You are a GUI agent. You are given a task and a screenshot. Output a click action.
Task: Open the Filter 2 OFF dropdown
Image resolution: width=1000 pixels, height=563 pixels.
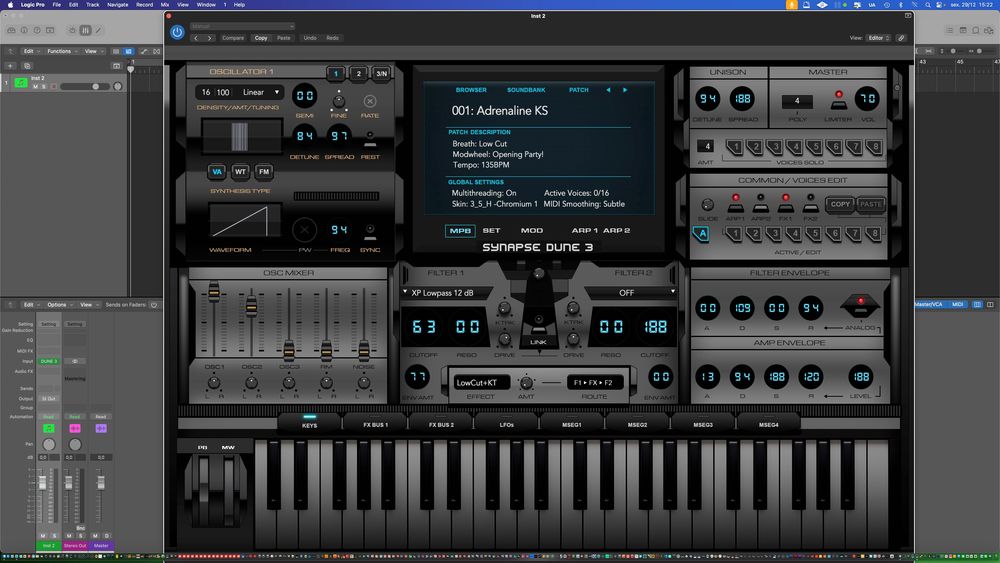pyautogui.click(x=627, y=292)
